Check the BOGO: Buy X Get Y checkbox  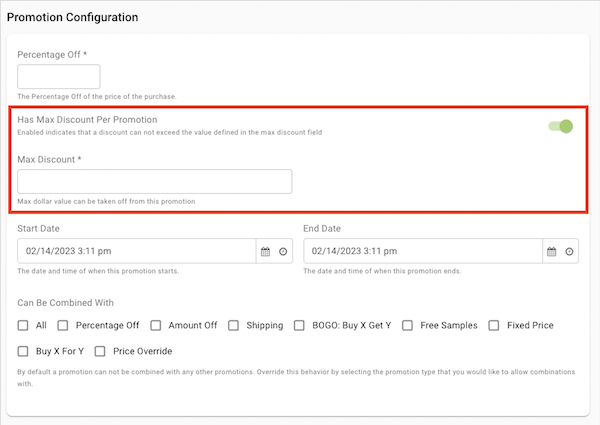point(299,326)
